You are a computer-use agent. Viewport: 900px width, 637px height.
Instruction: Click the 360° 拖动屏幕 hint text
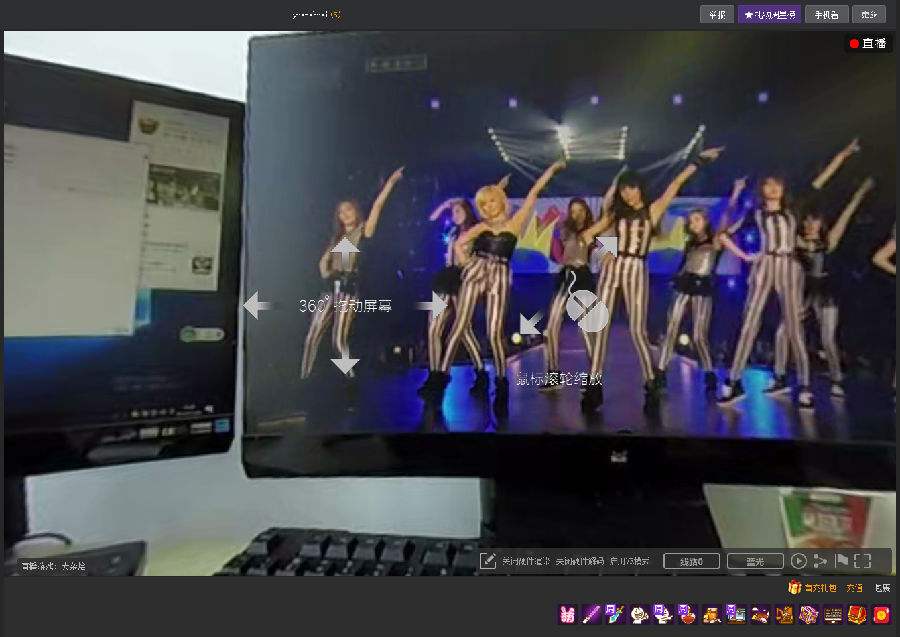(x=345, y=305)
